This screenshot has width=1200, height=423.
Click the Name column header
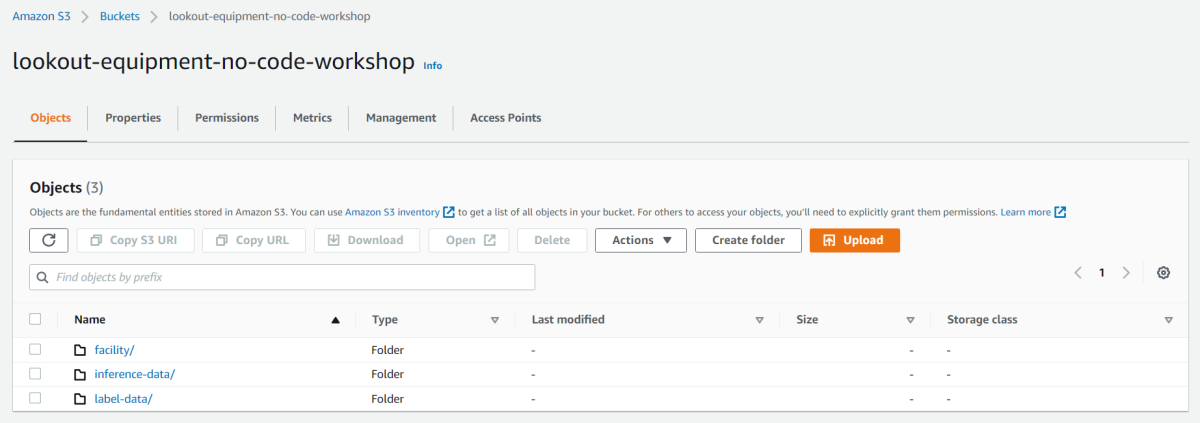tap(90, 320)
